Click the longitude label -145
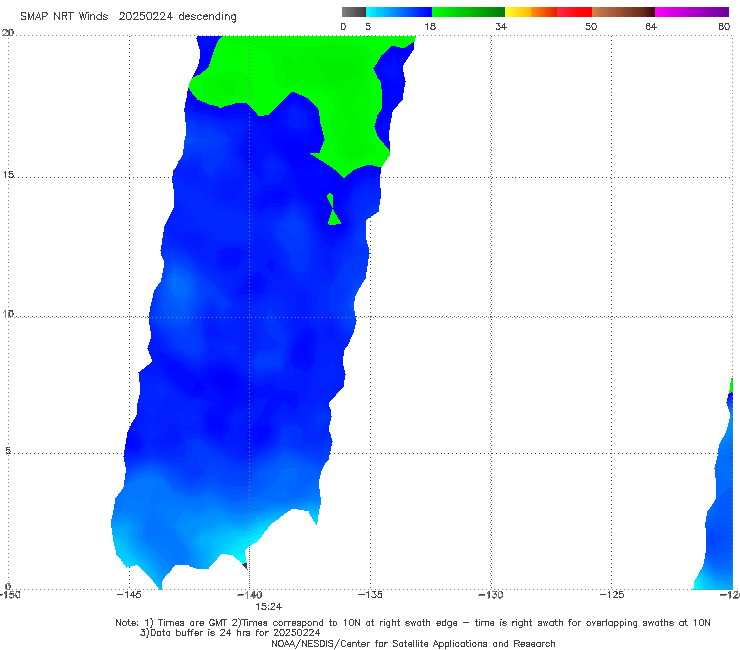The width and height of the screenshot is (740, 650). coord(129,595)
